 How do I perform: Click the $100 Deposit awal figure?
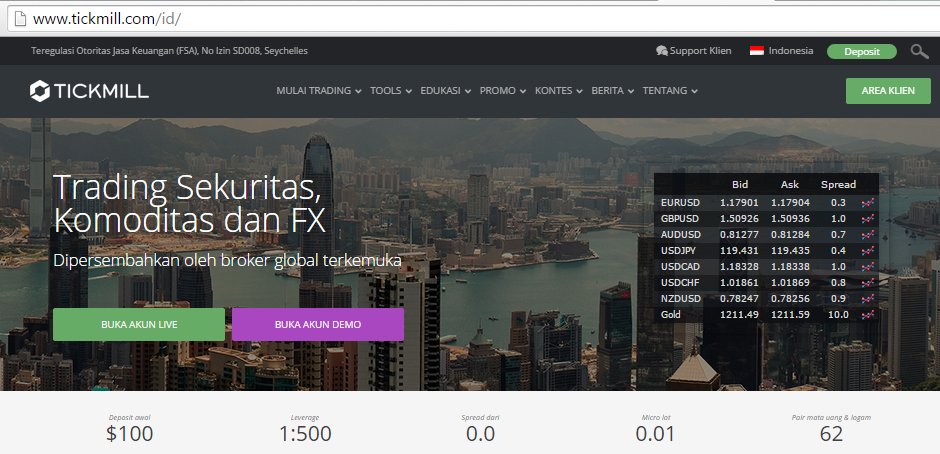tap(129, 434)
